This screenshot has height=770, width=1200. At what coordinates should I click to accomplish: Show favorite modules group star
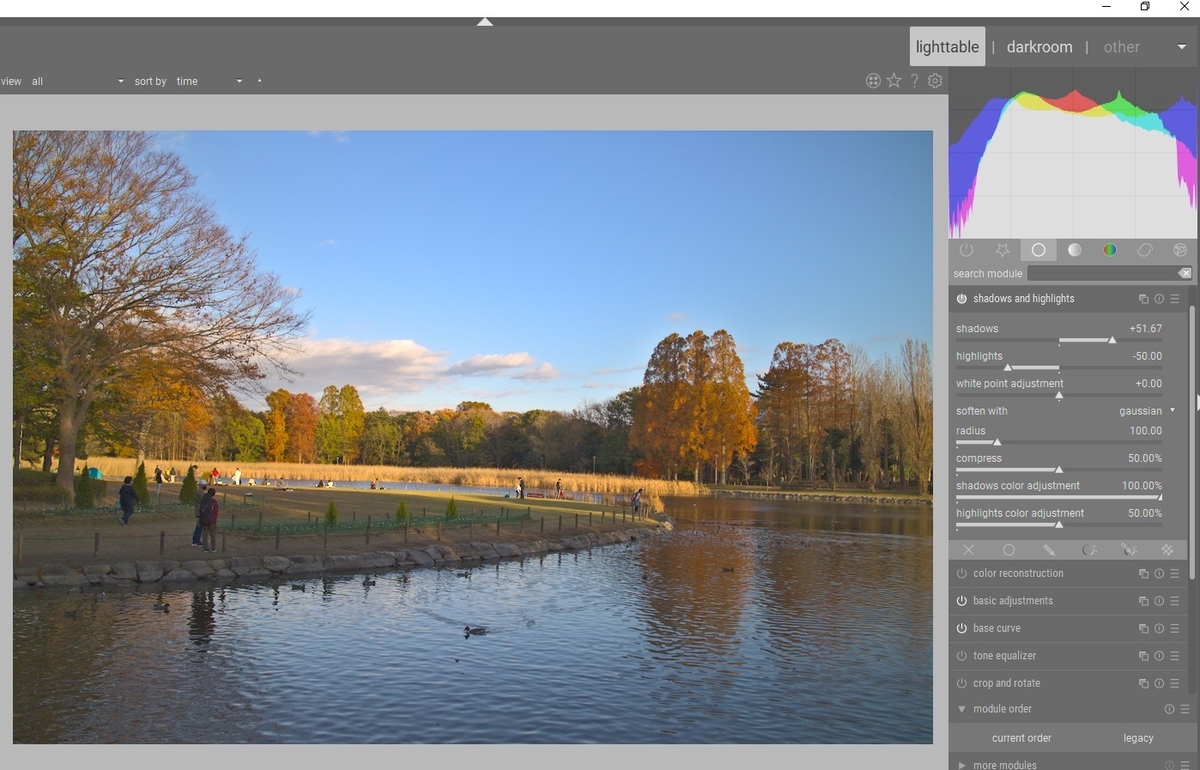1002,250
